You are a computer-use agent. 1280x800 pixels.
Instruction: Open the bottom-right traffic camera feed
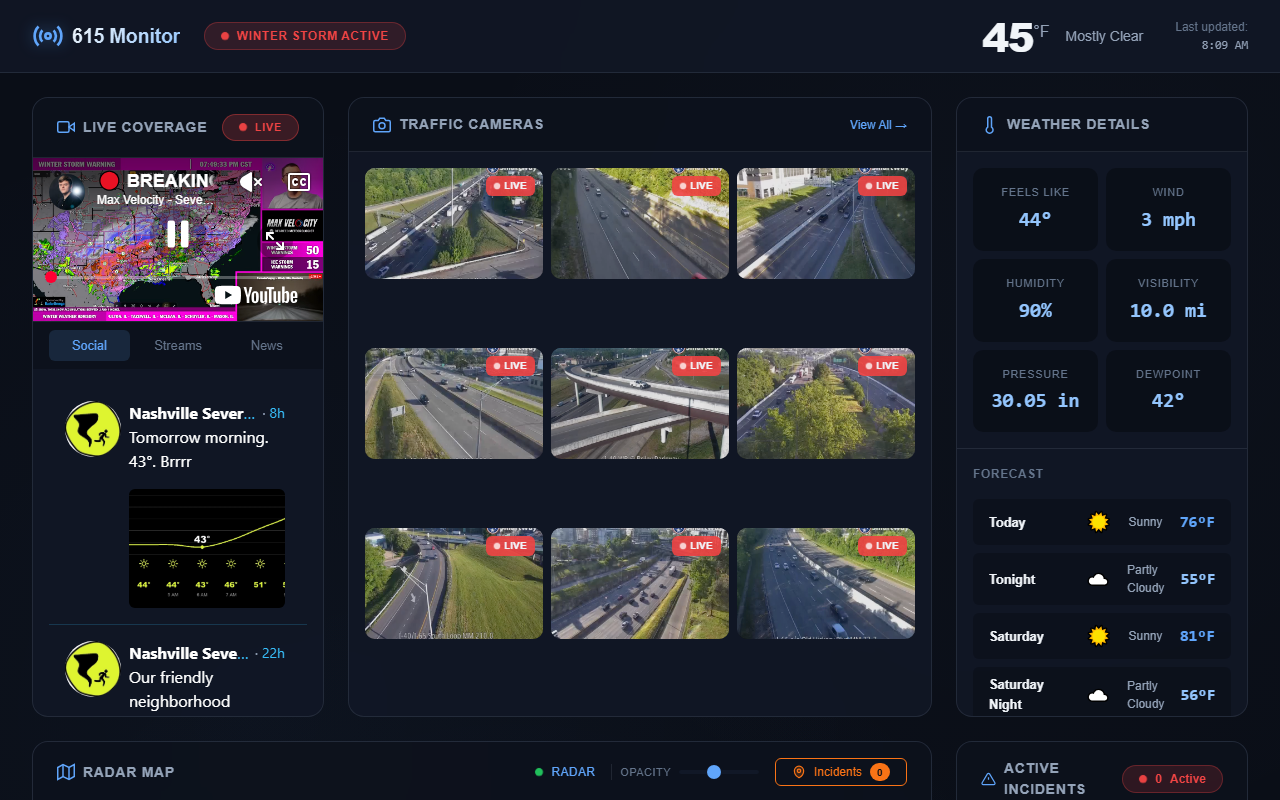pos(826,583)
